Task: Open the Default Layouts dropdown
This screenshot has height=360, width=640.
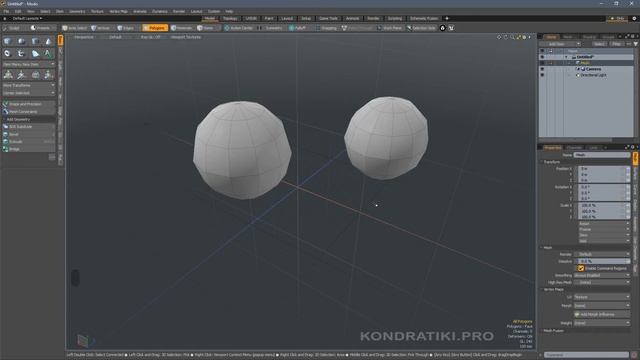Action: coord(27,18)
